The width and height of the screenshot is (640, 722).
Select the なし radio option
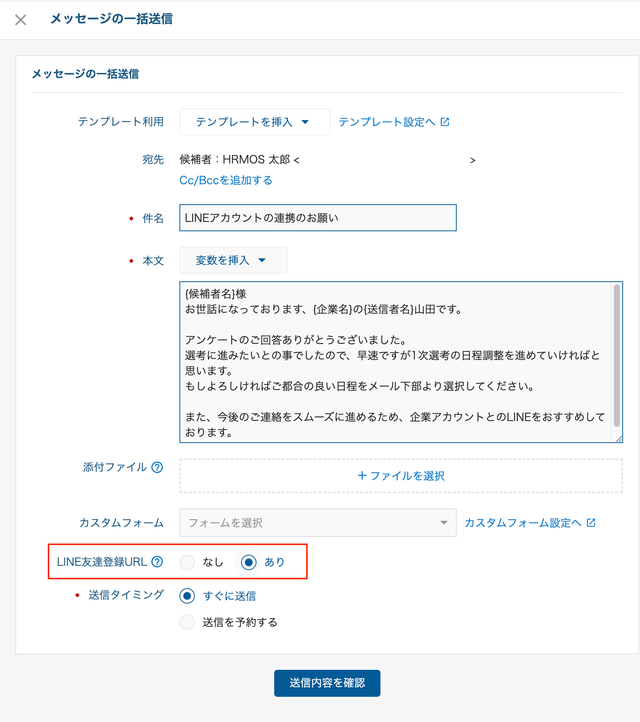[188, 562]
